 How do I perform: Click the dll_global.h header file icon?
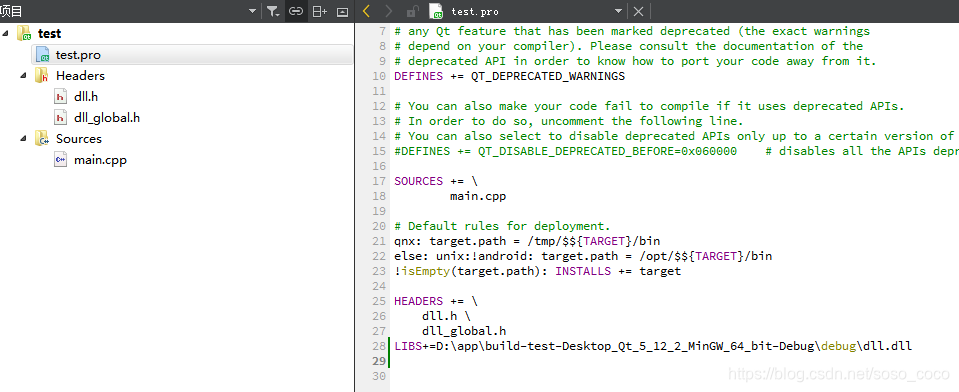click(x=60, y=118)
